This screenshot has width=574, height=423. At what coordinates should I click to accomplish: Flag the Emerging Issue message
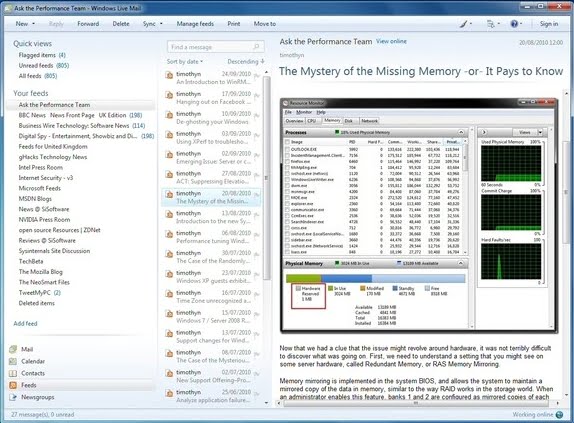[257, 156]
